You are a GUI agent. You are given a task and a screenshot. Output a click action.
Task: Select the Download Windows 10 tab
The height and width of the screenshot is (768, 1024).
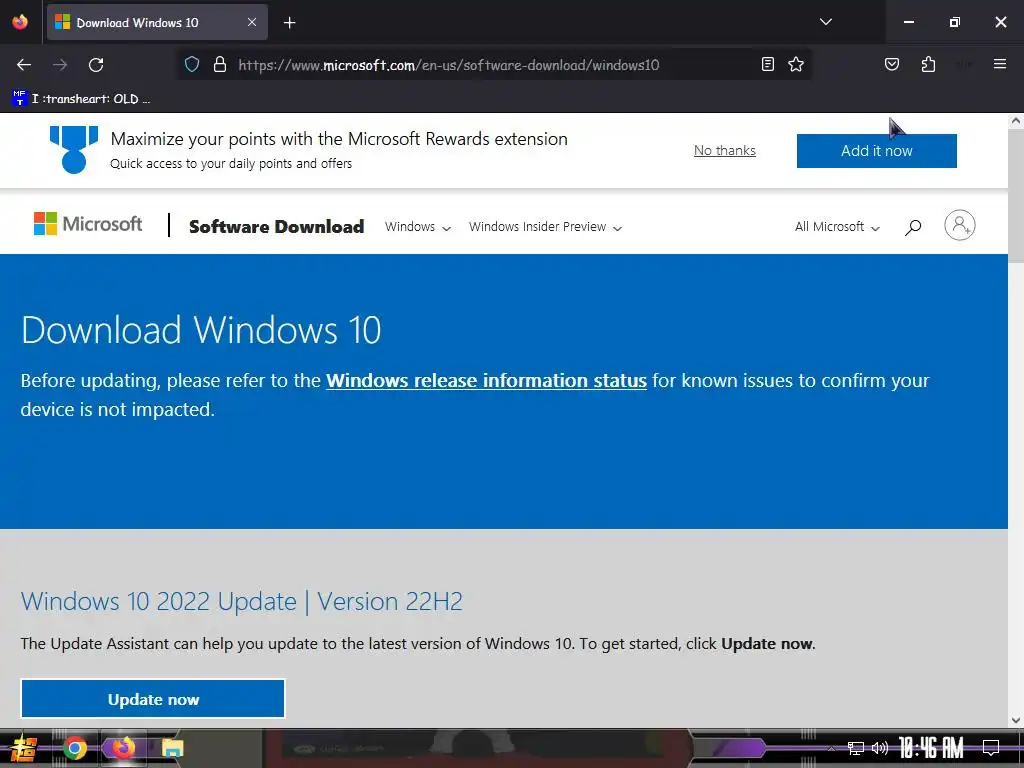(x=157, y=22)
